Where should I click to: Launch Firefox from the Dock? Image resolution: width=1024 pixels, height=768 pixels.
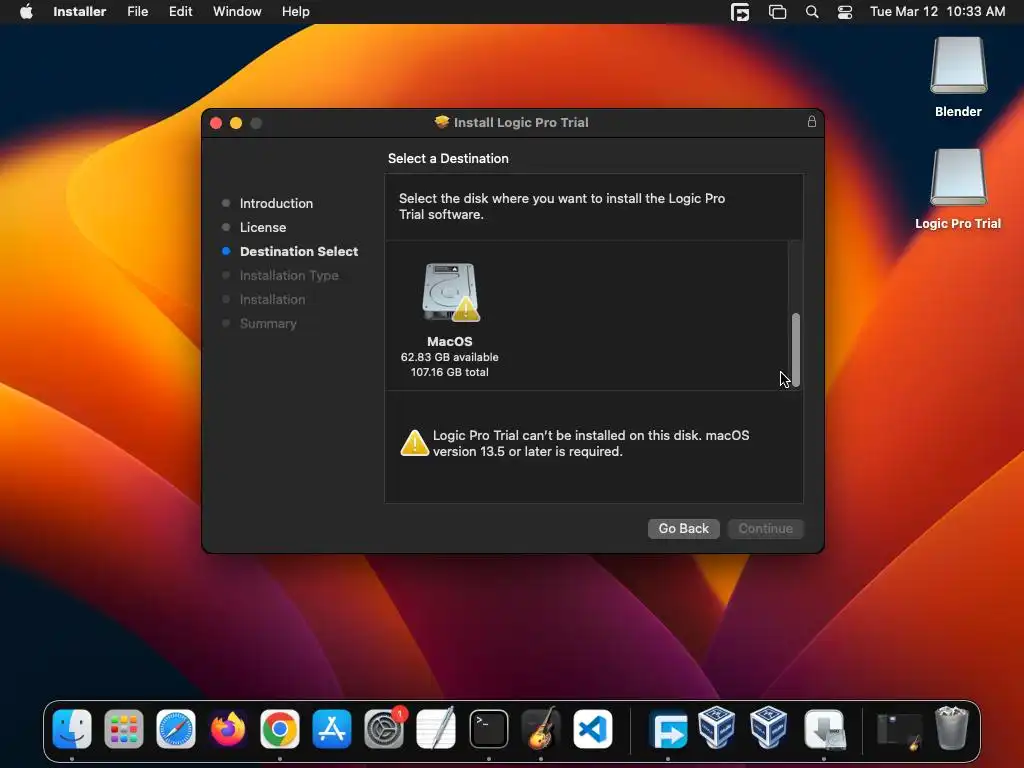pos(228,729)
